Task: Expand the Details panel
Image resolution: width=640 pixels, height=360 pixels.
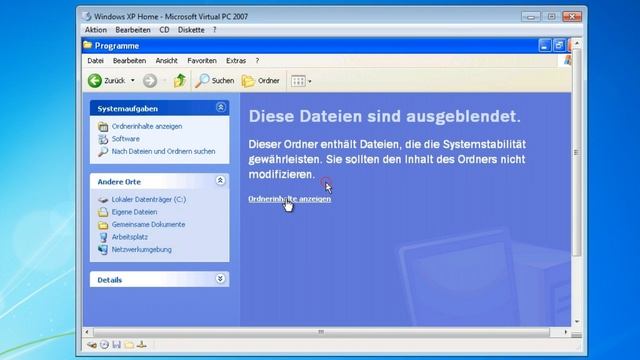Action: click(220, 279)
